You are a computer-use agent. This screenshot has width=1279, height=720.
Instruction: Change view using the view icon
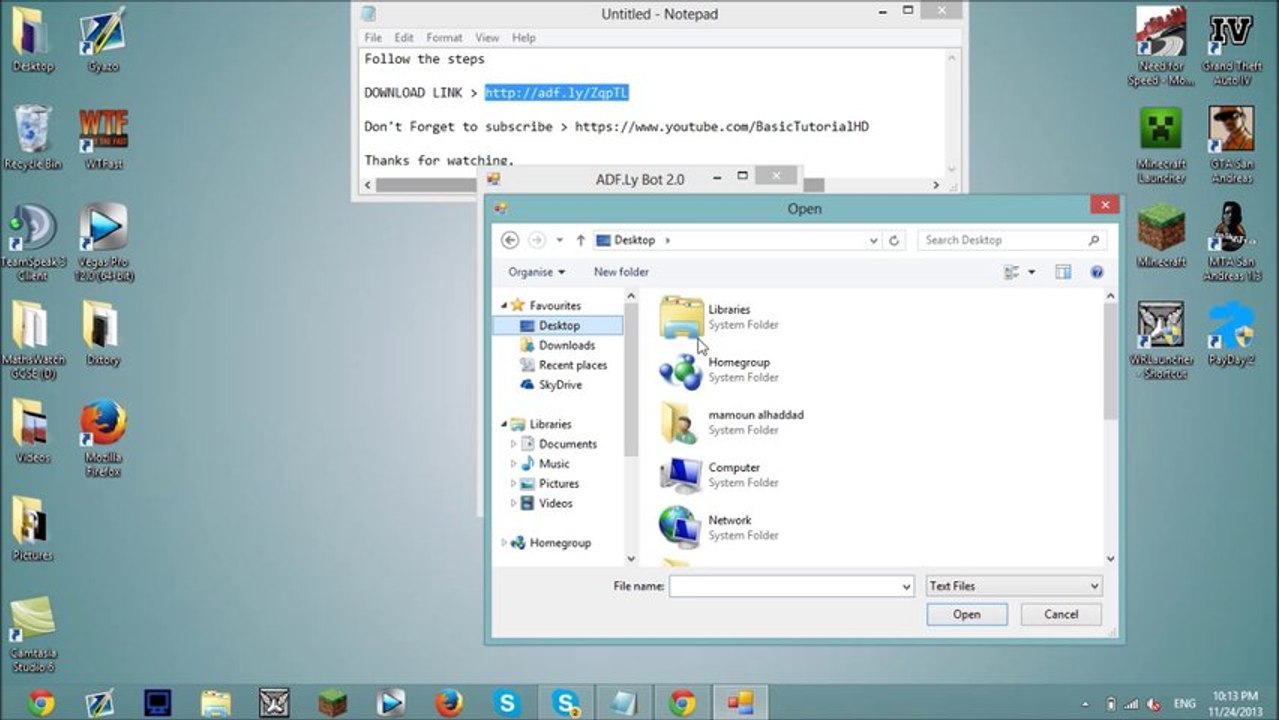[1011, 272]
